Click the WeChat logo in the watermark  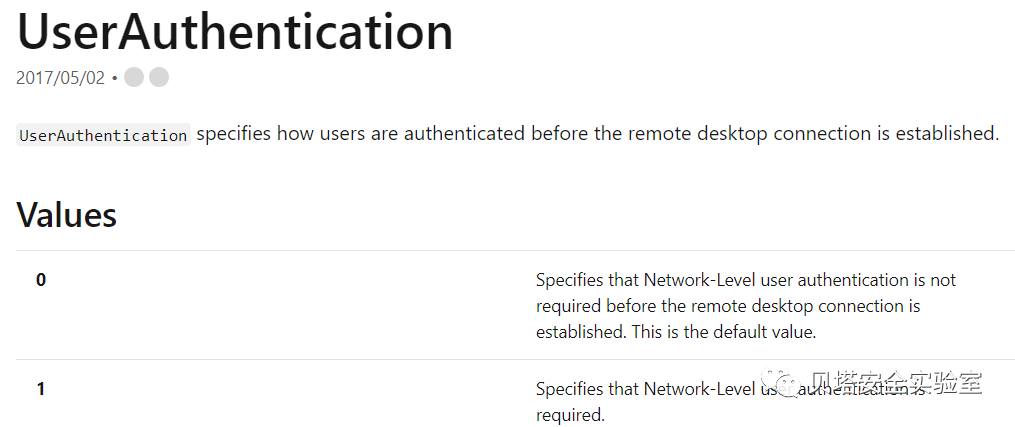784,385
